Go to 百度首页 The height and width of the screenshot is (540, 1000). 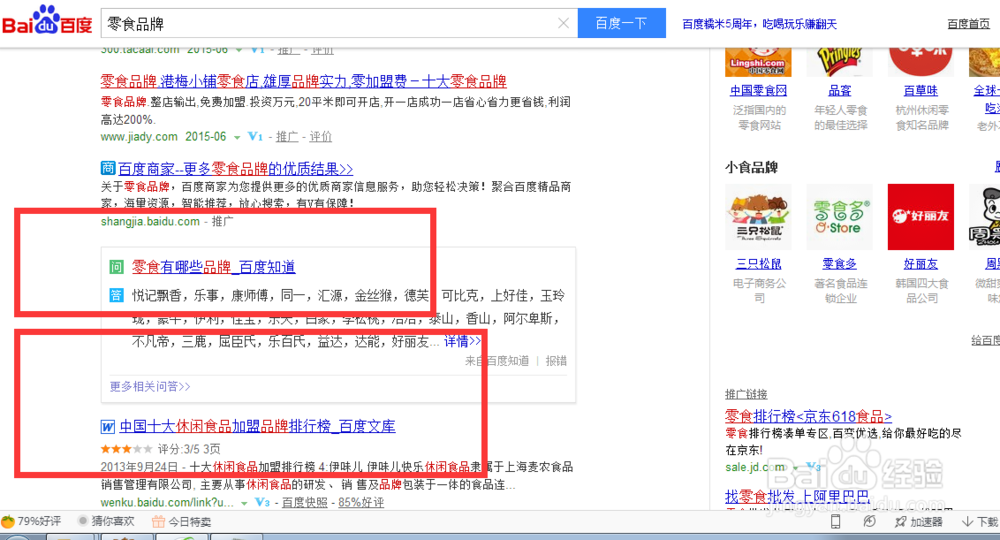click(968, 24)
